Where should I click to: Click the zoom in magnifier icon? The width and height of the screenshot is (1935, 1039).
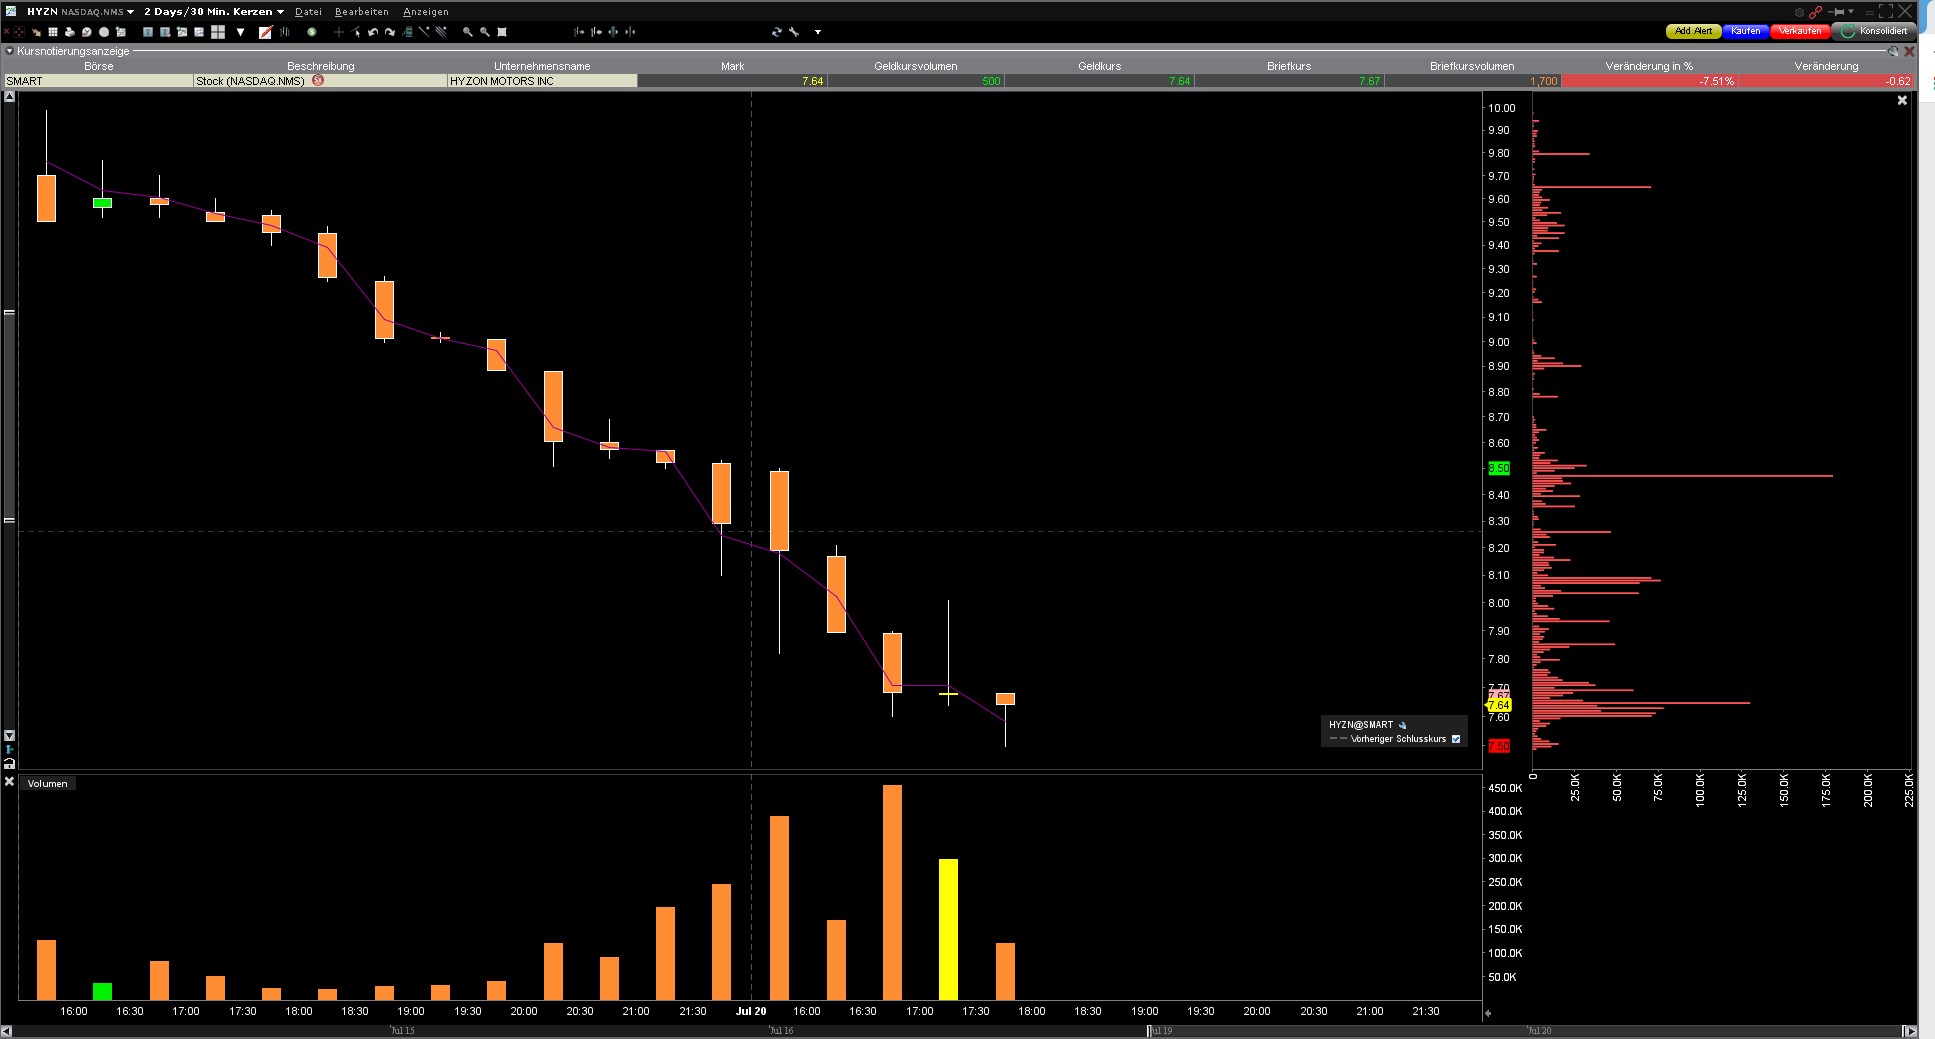(x=467, y=32)
